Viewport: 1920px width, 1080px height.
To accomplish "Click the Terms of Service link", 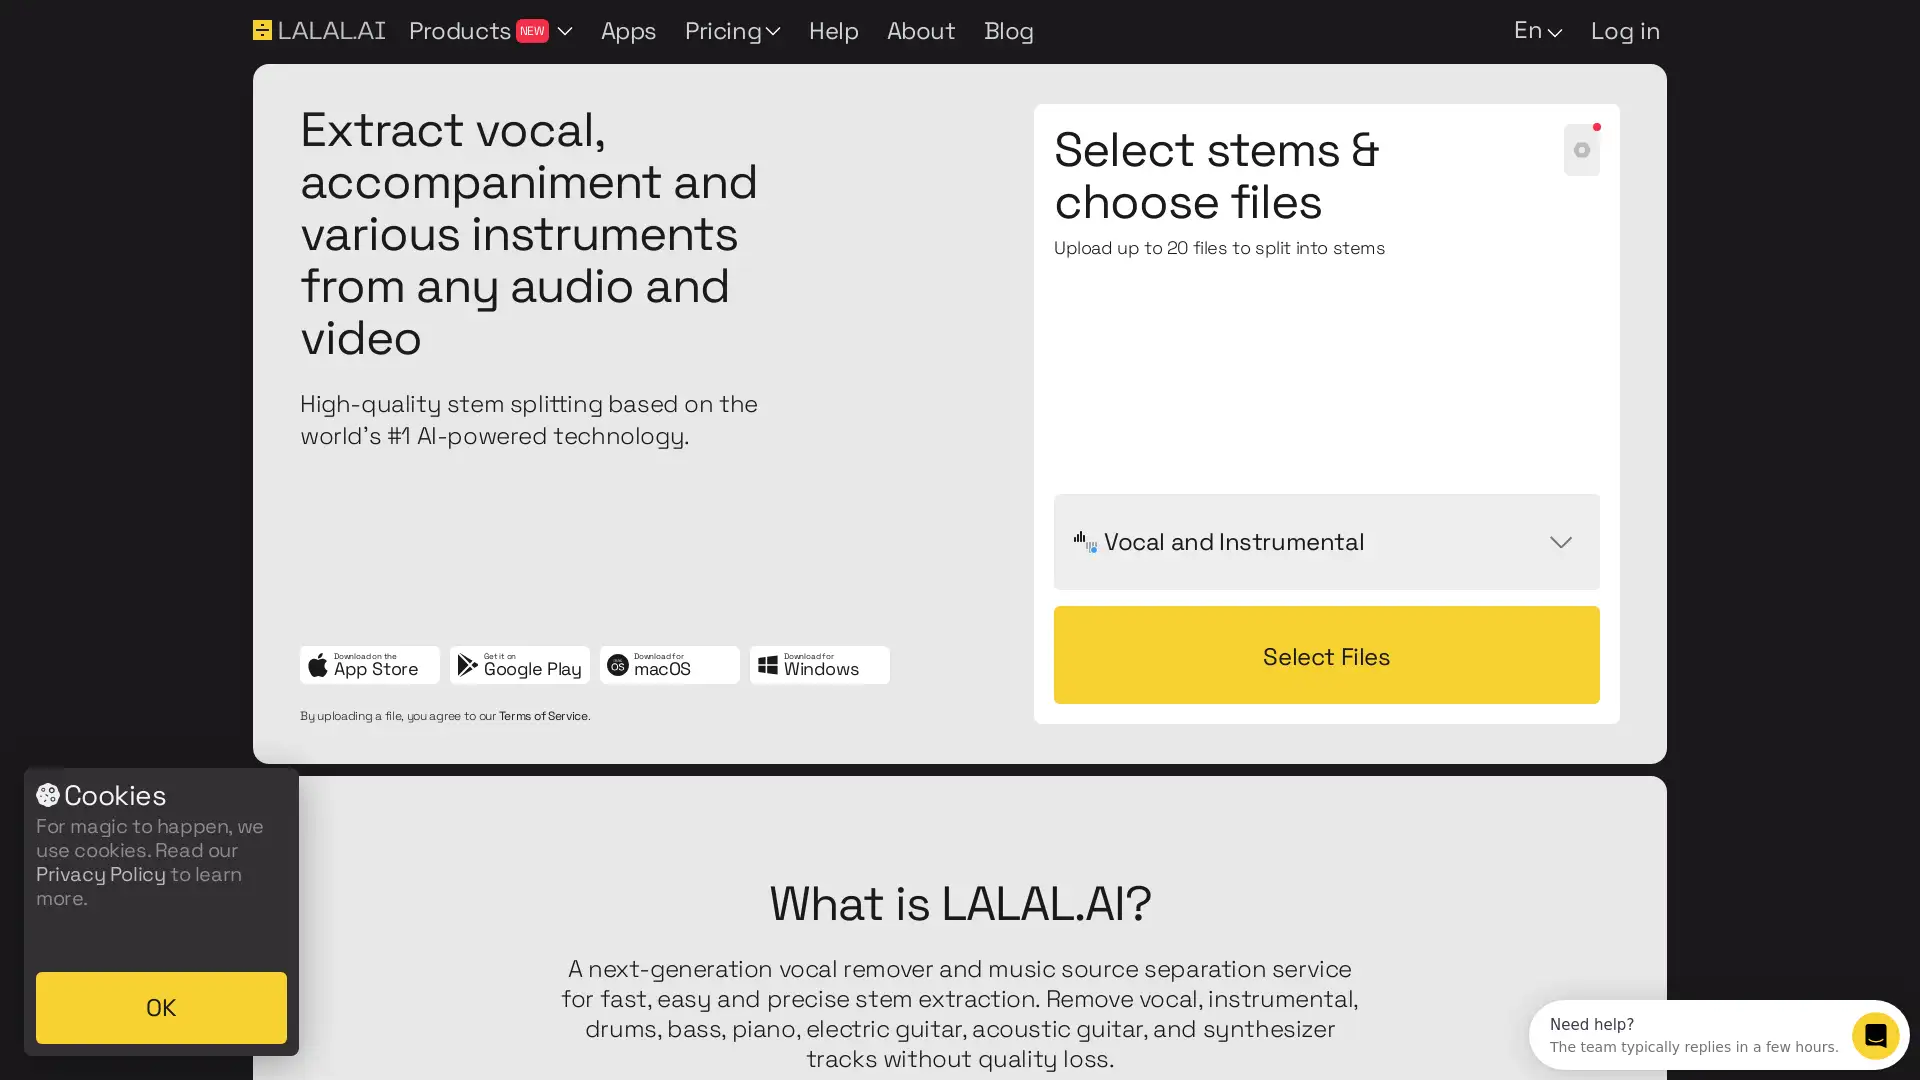I will point(543,716).
